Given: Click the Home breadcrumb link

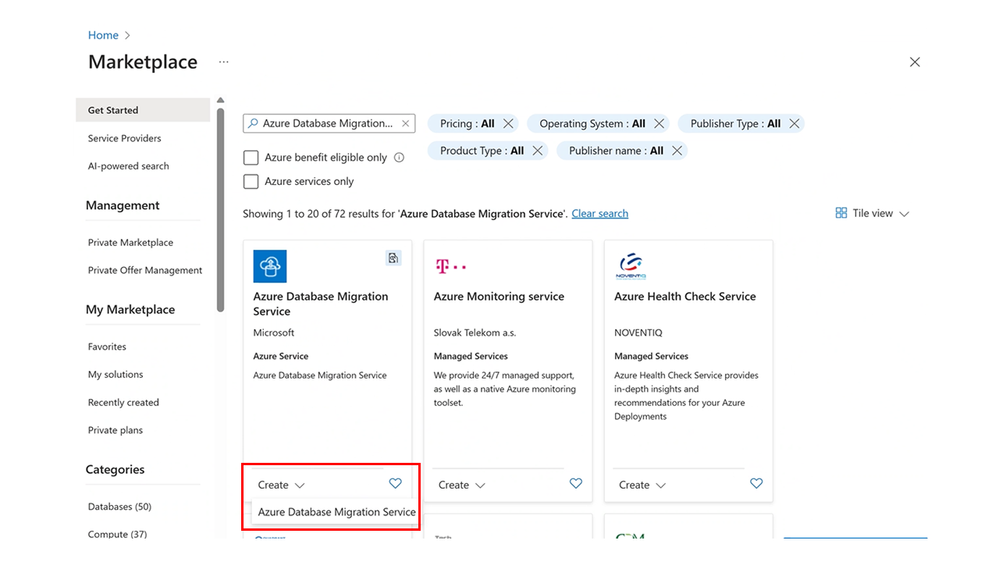Looking at the screenshot, I should (x=103, y=35).
